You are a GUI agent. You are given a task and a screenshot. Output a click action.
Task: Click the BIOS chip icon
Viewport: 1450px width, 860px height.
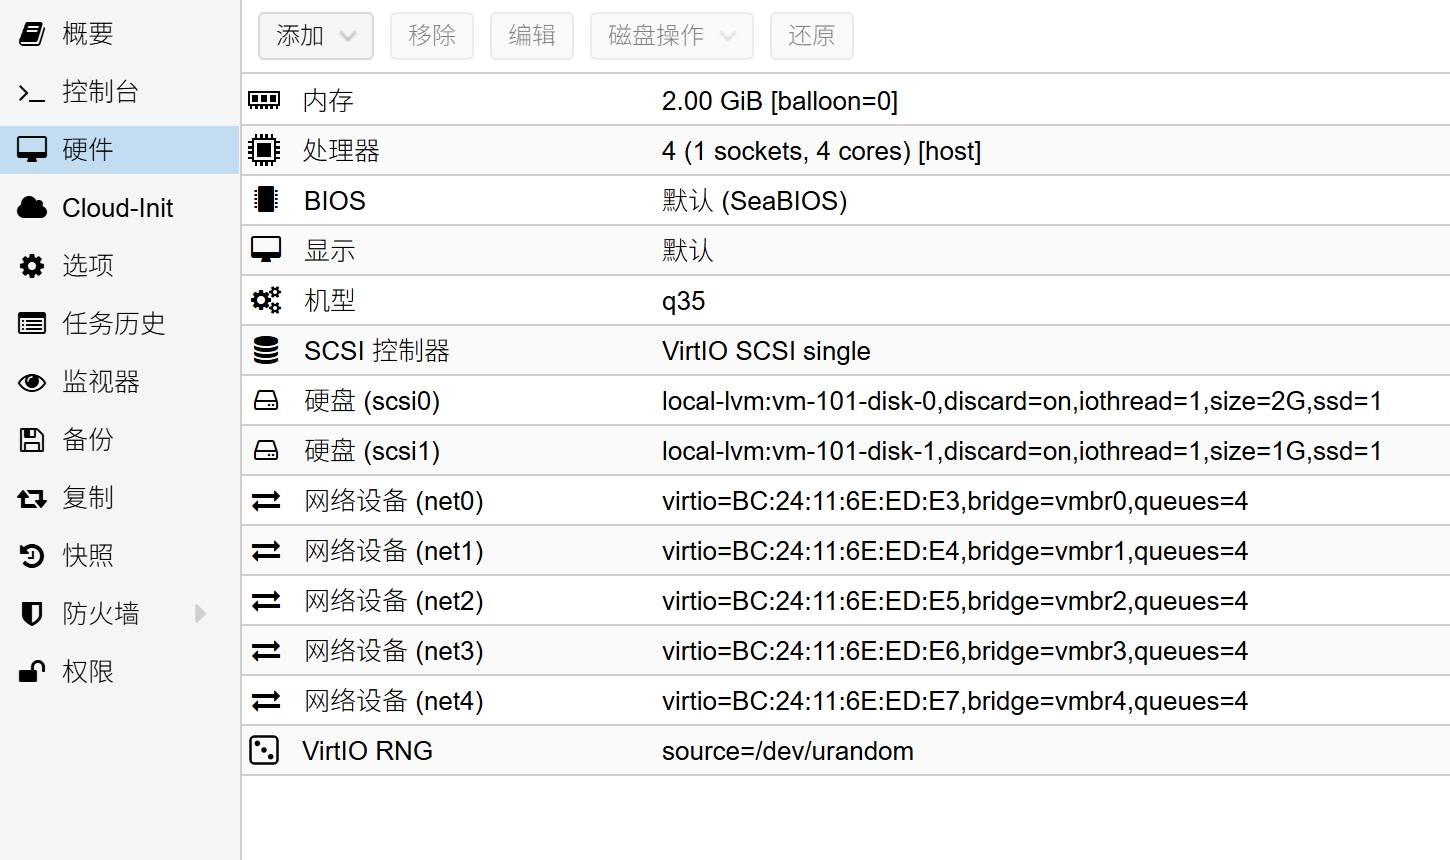(266, 200)
